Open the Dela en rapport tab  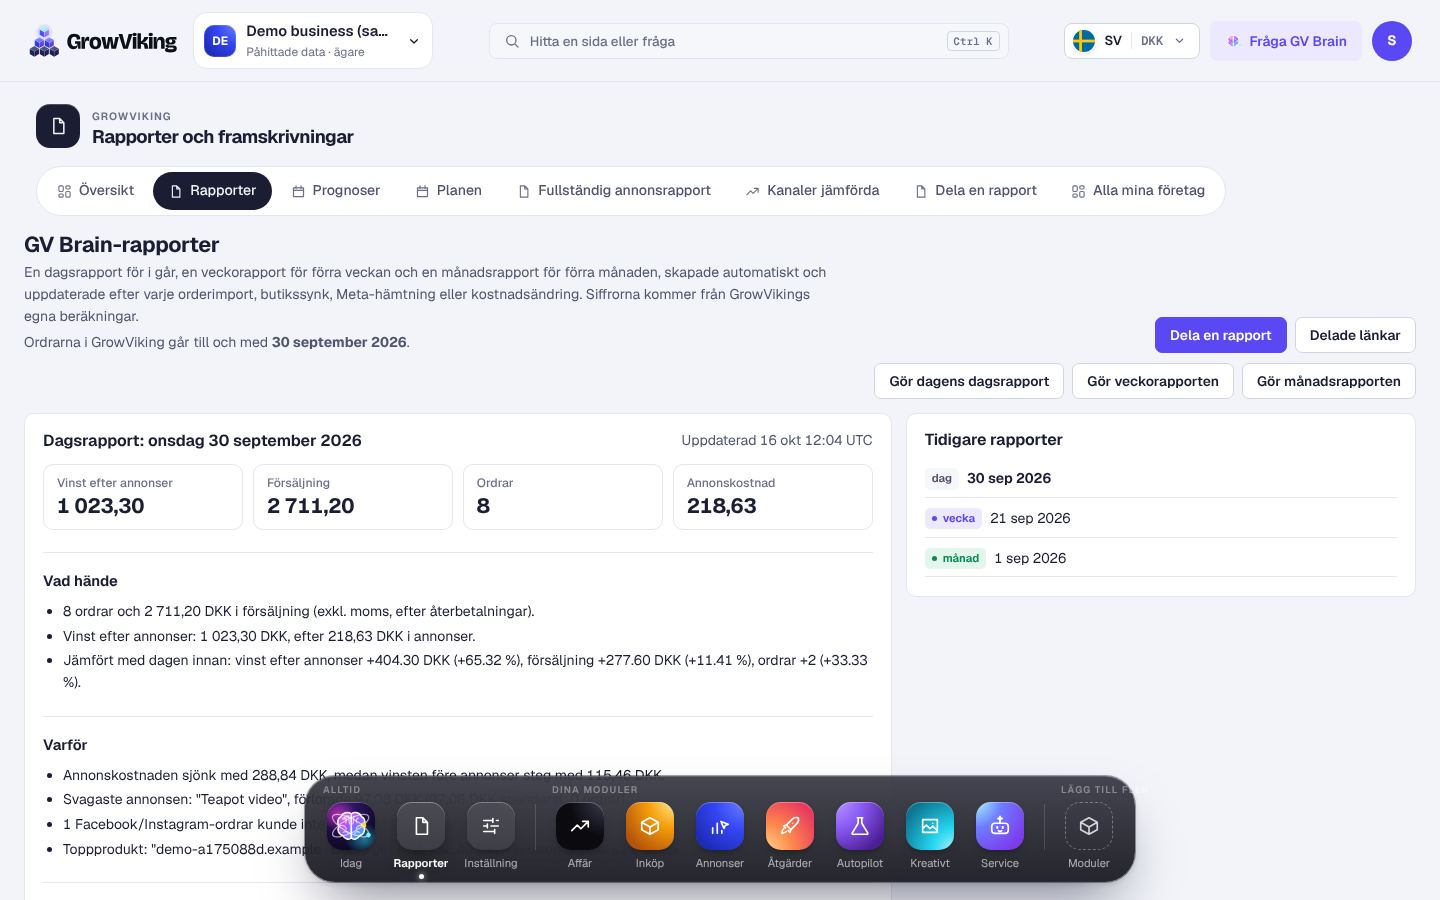point(976,191)
